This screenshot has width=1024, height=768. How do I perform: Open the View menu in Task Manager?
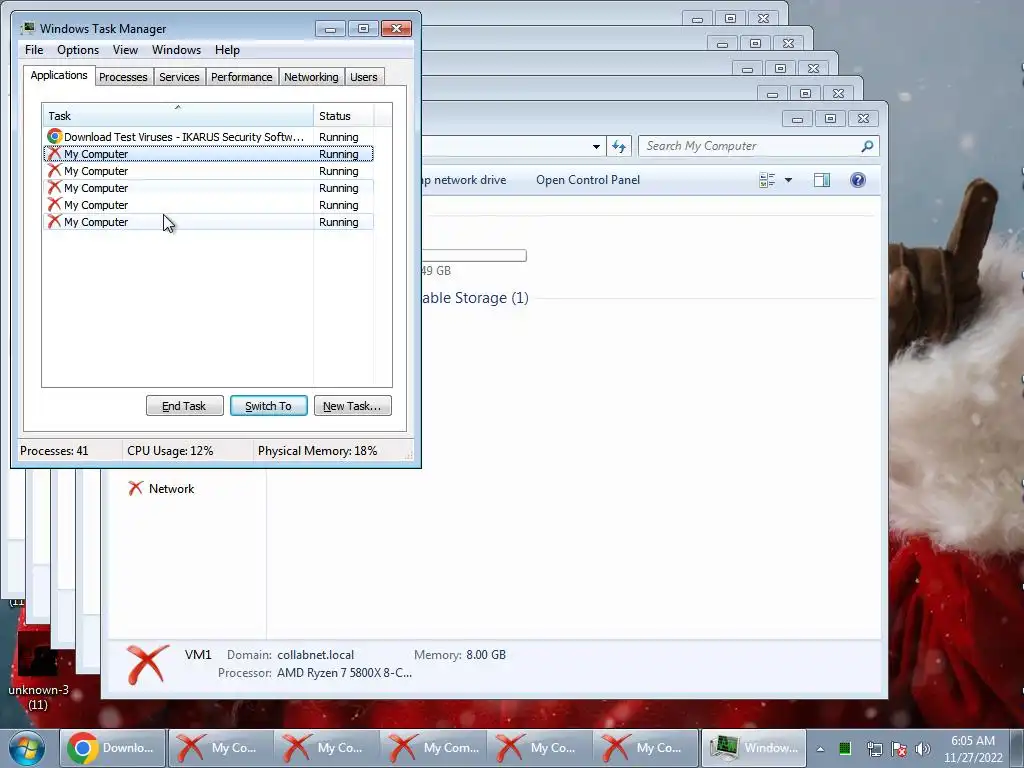[125, 50]
